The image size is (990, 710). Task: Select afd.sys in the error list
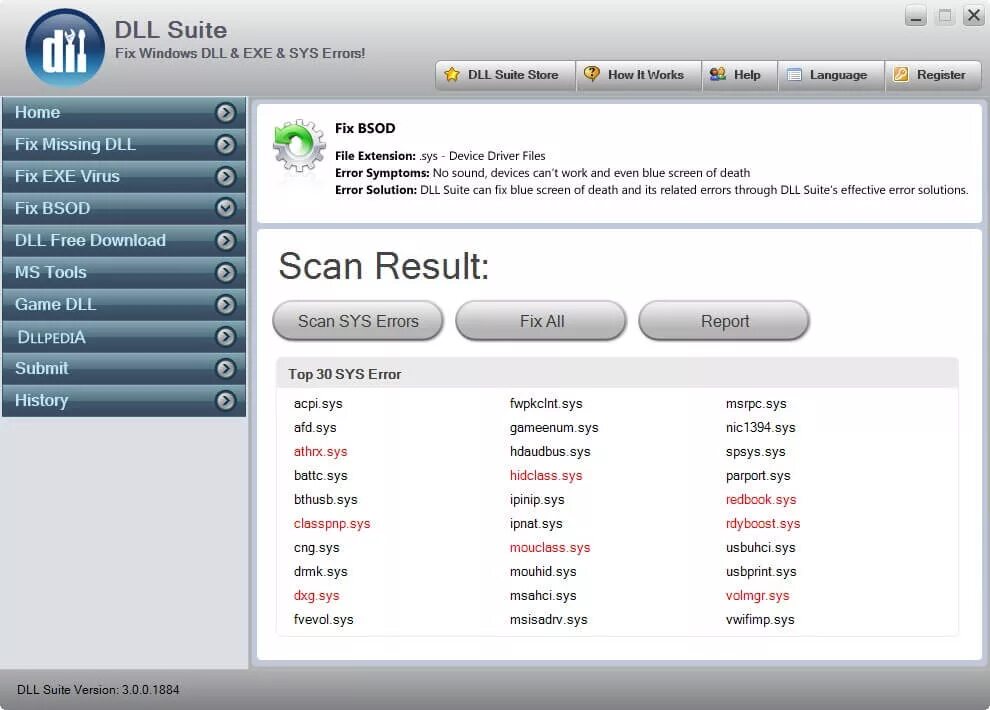click(x=315, y=428)
